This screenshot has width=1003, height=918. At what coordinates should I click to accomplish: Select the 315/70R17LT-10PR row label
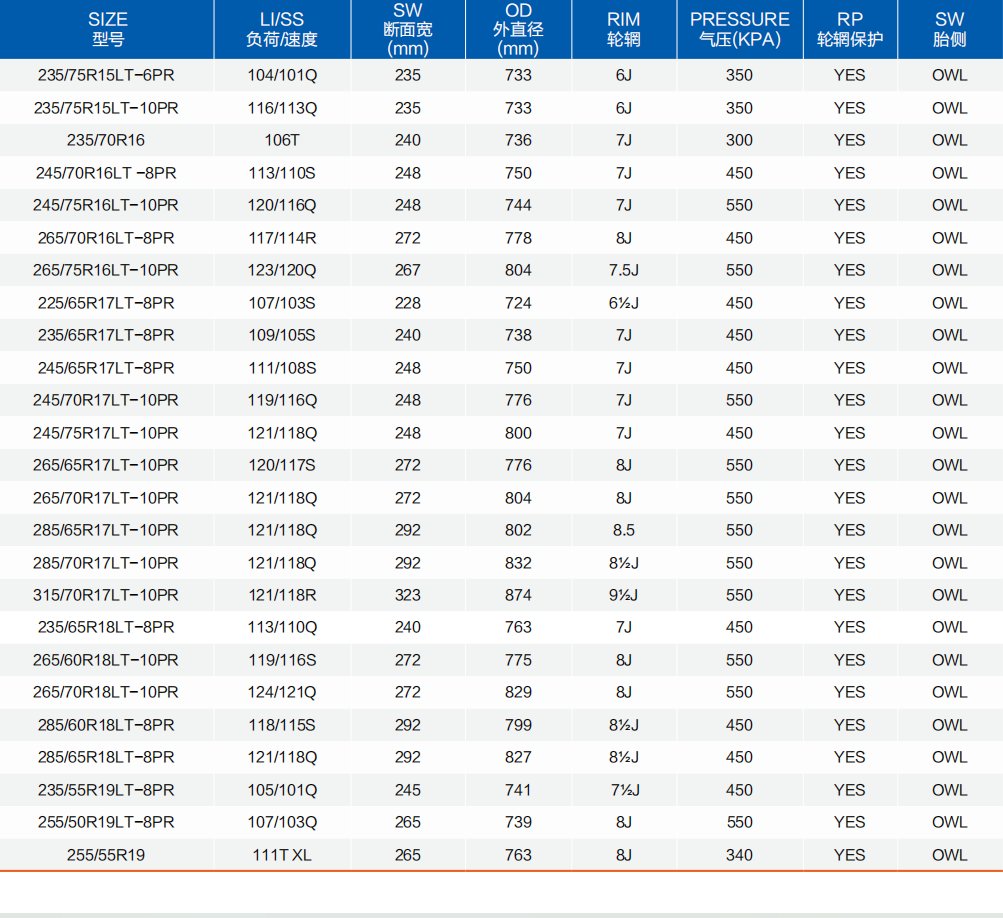[106, 595]
